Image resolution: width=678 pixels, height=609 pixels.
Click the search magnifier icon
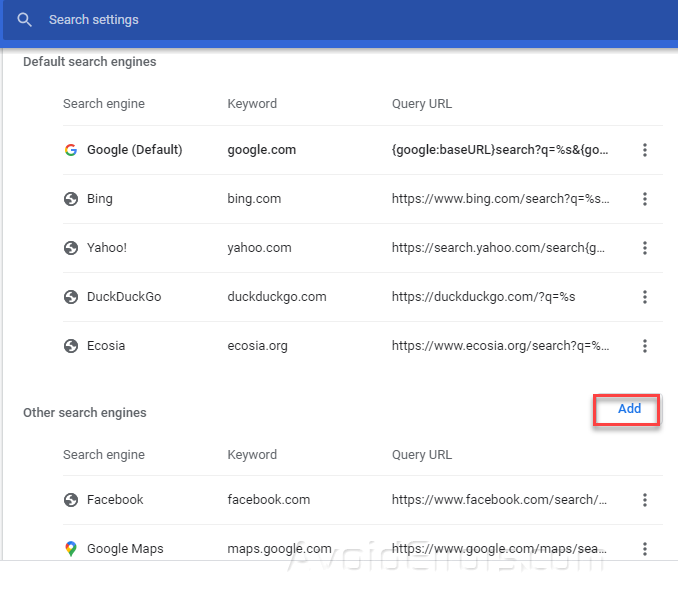click(25, 20)
